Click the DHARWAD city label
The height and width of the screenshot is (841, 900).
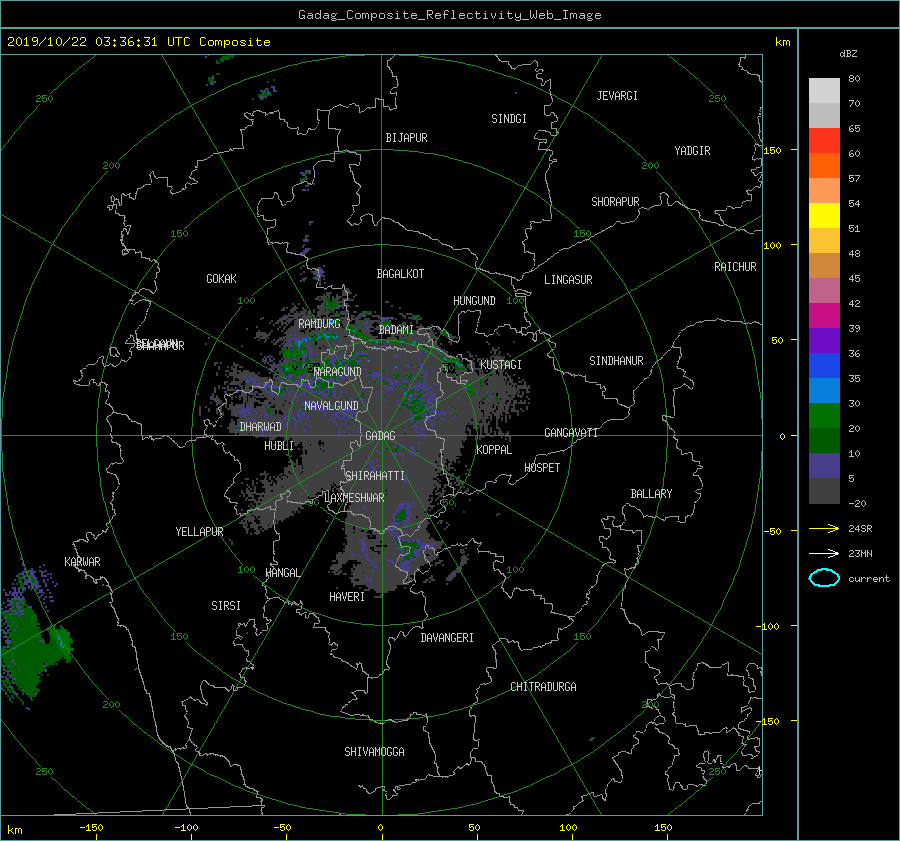(x=260, y=427)
